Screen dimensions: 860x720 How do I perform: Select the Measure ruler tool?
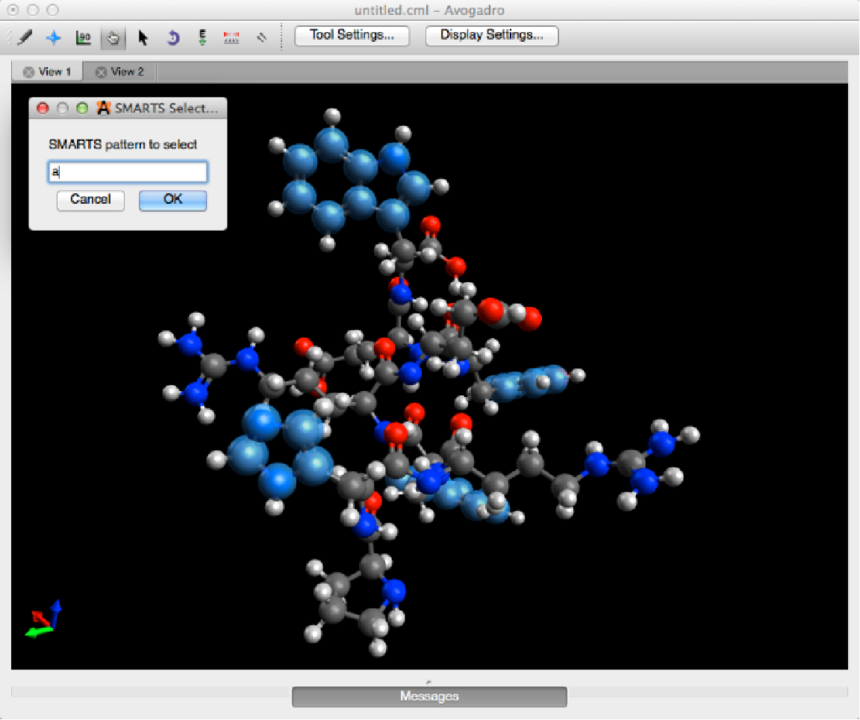click(232, 38)
